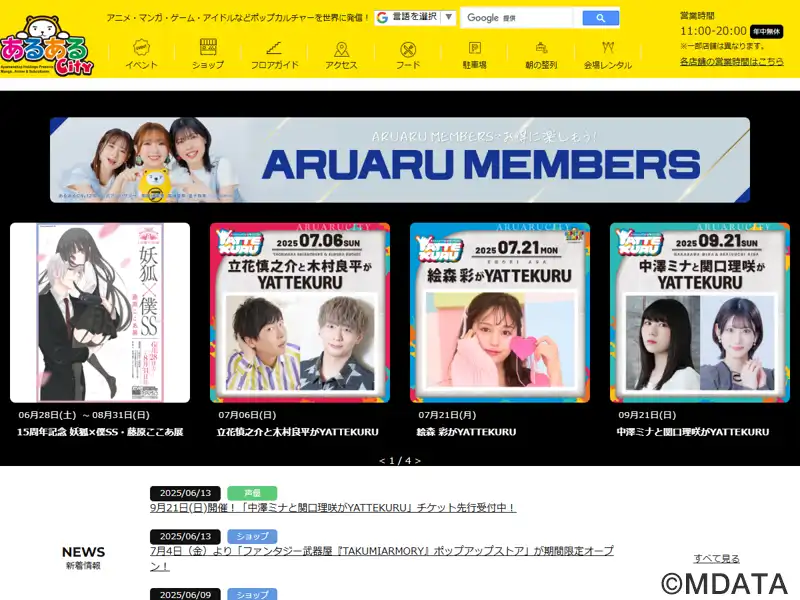Click the NEWS 新着情報 heading
Screen dimensions: 800x600
tap(83, 558)
